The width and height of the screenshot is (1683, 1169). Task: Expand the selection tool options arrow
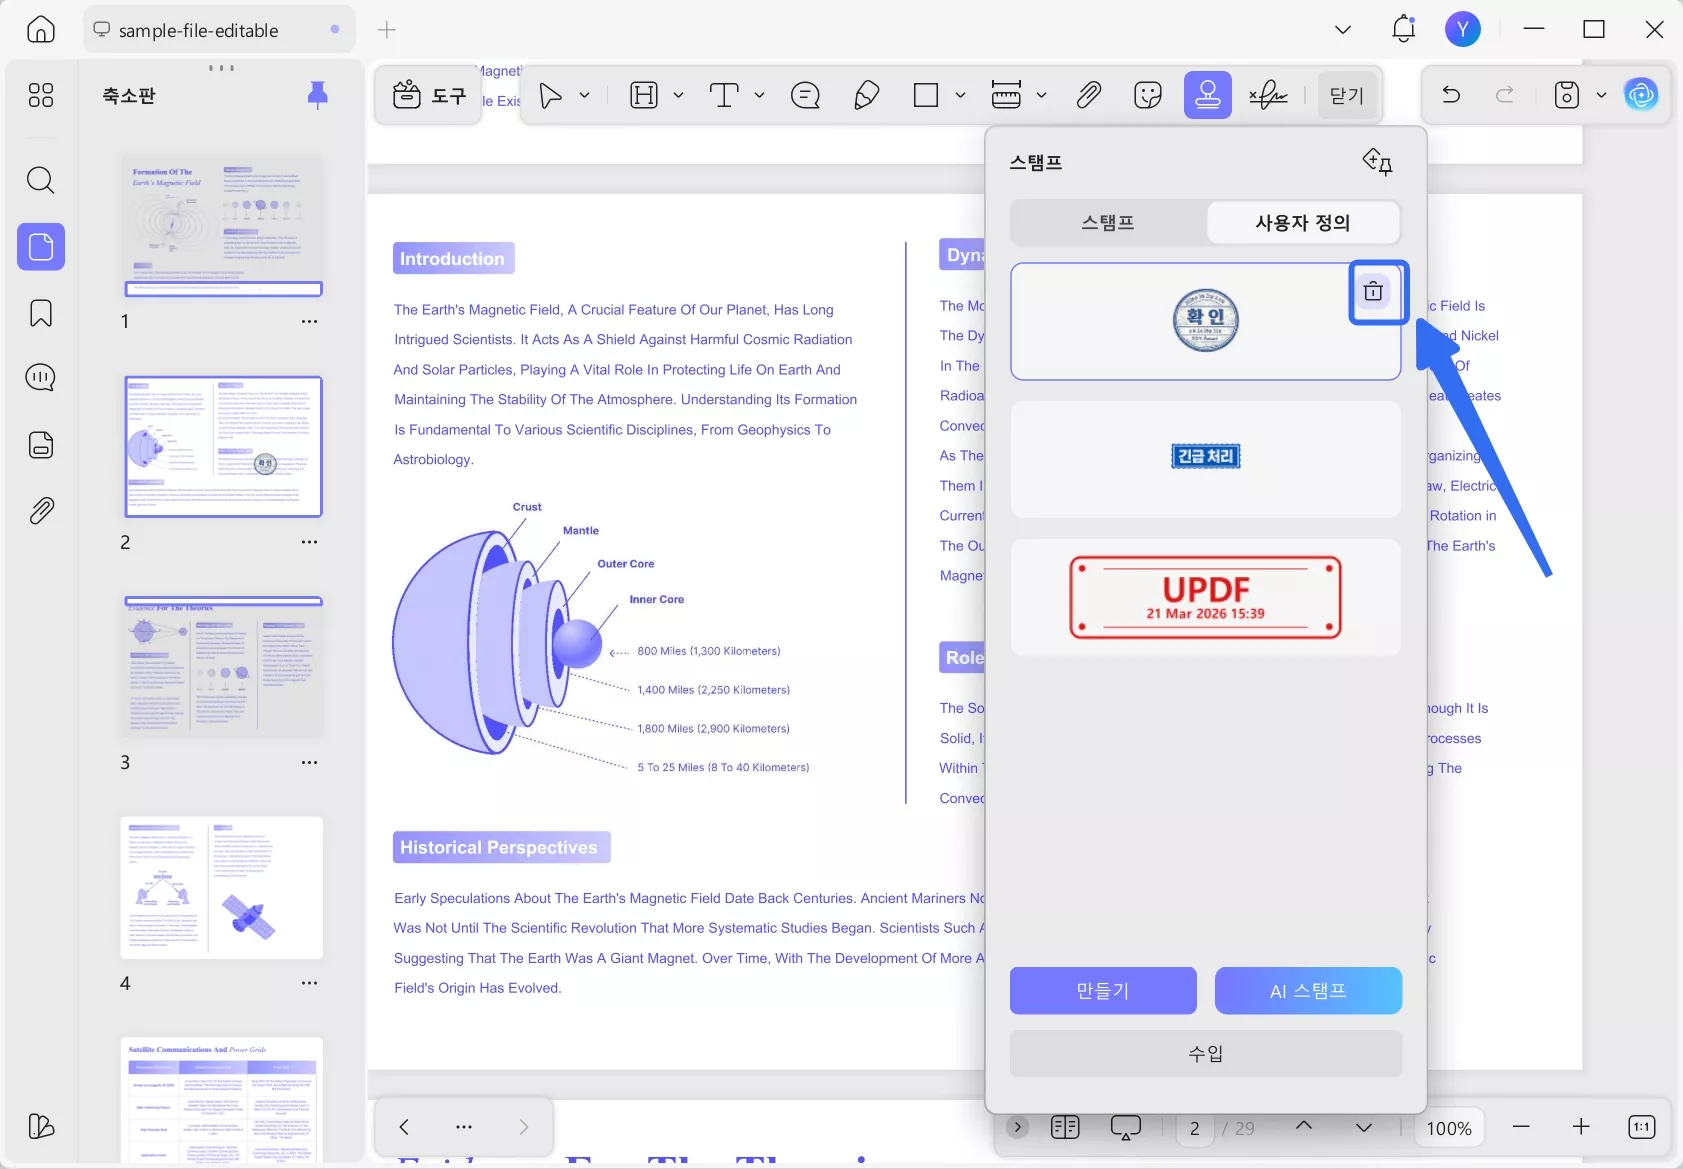click(x=585, y=95)
